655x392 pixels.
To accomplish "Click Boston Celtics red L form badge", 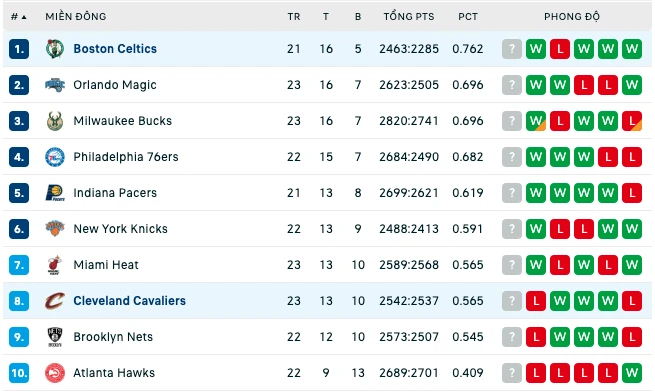I will tap(560, 49).
